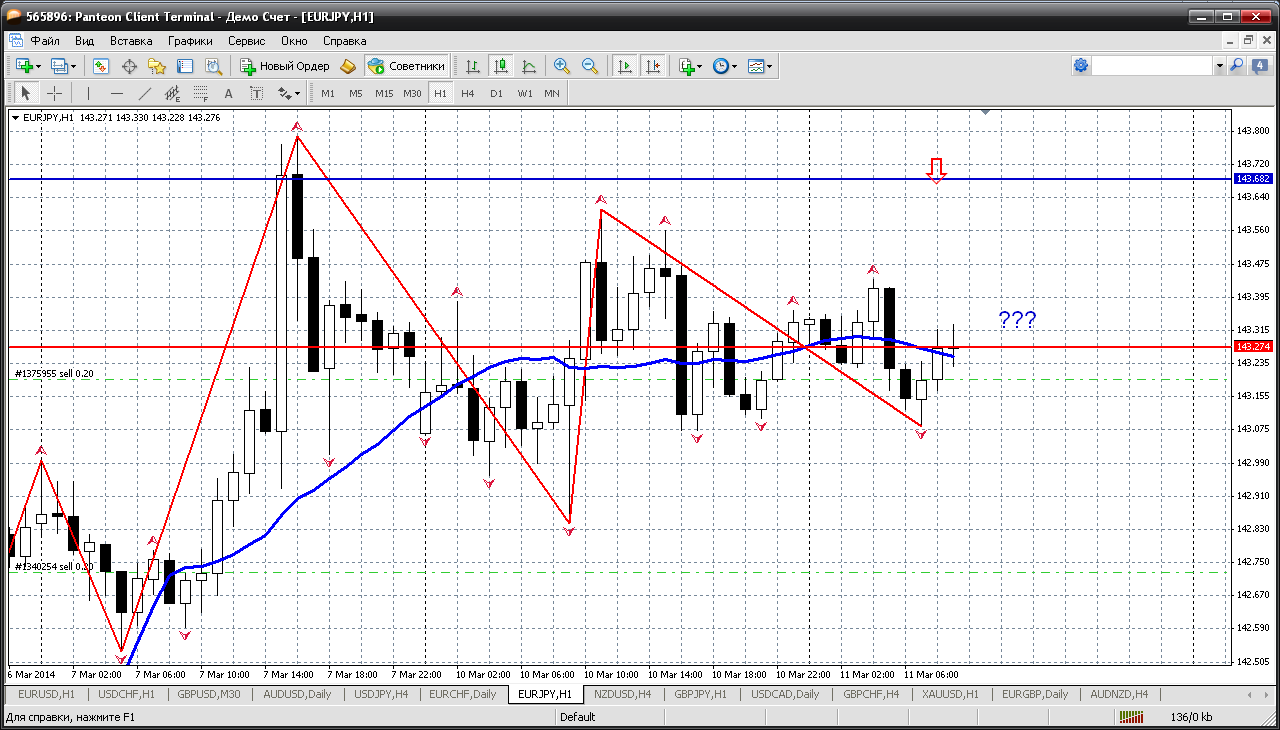This screenshot has width=1280, height=730.
Task: Show the Terminal panel icon
Action: [x=185, y=66]
